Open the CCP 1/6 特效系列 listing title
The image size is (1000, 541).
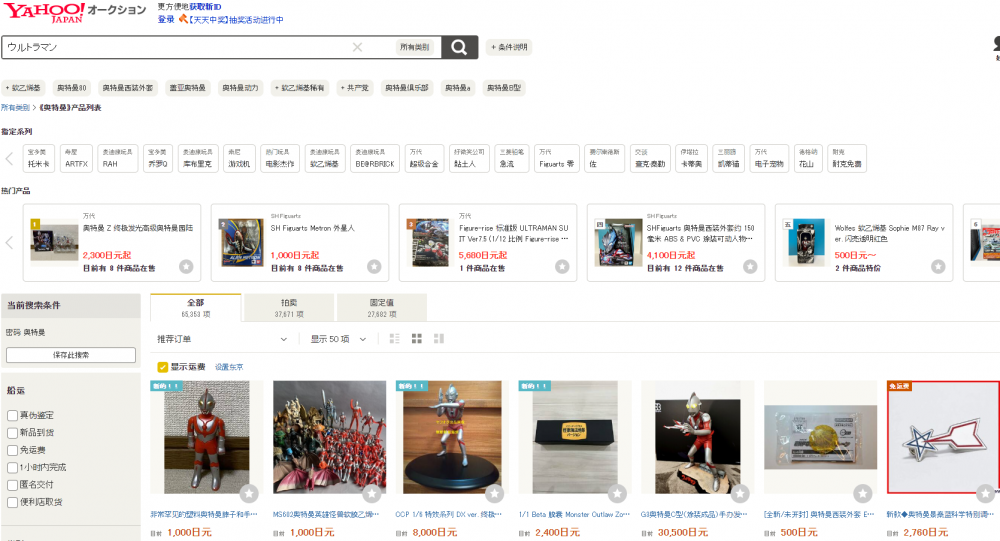[x=448, y=514]
